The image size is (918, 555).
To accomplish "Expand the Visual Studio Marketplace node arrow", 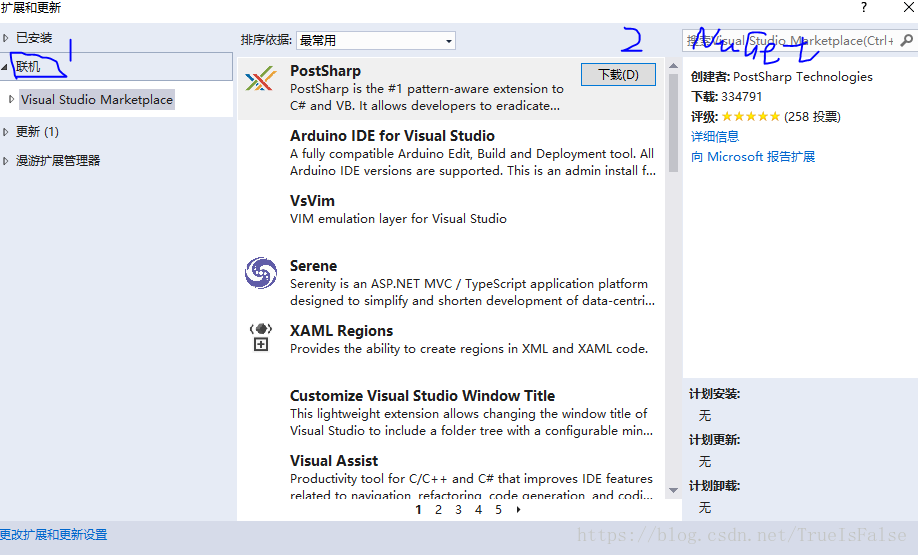I will (x=11, y=100).
